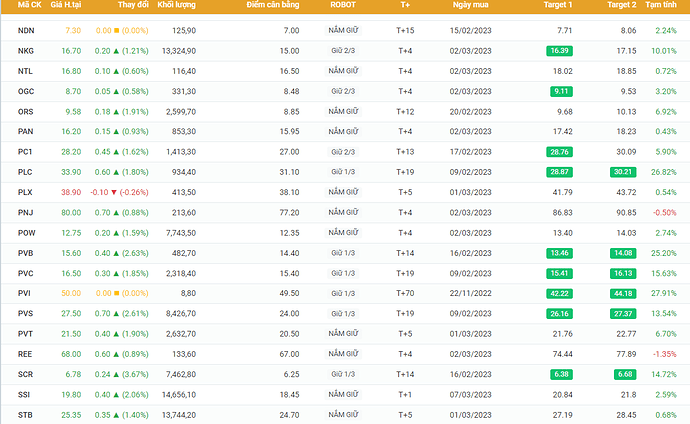Select the PVS stock code

point(26,313)
